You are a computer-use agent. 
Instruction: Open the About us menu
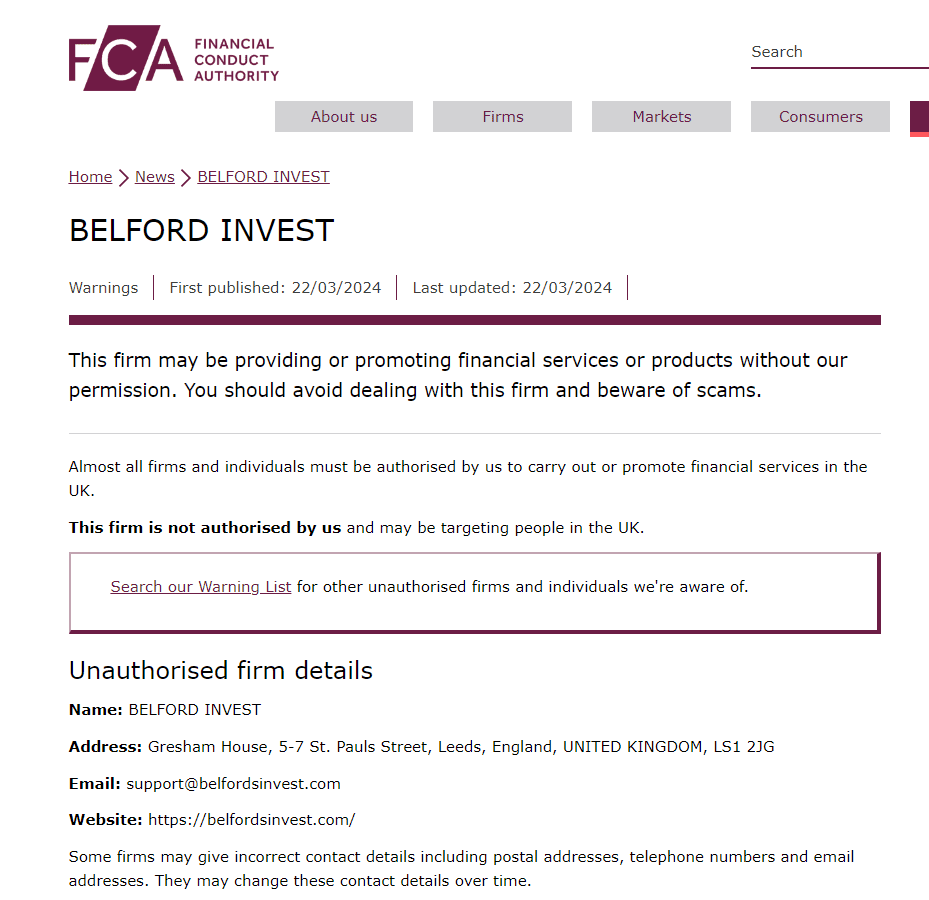(344, 117)
